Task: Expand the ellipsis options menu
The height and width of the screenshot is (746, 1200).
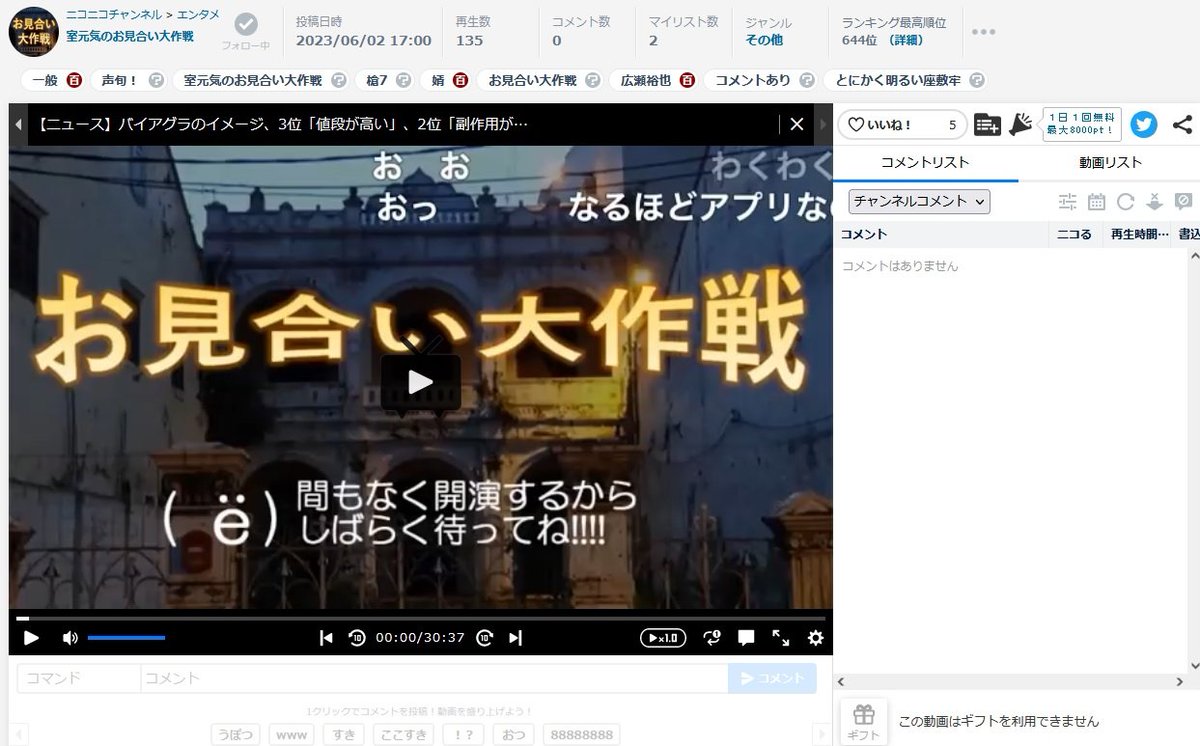Action: [984, 31]
